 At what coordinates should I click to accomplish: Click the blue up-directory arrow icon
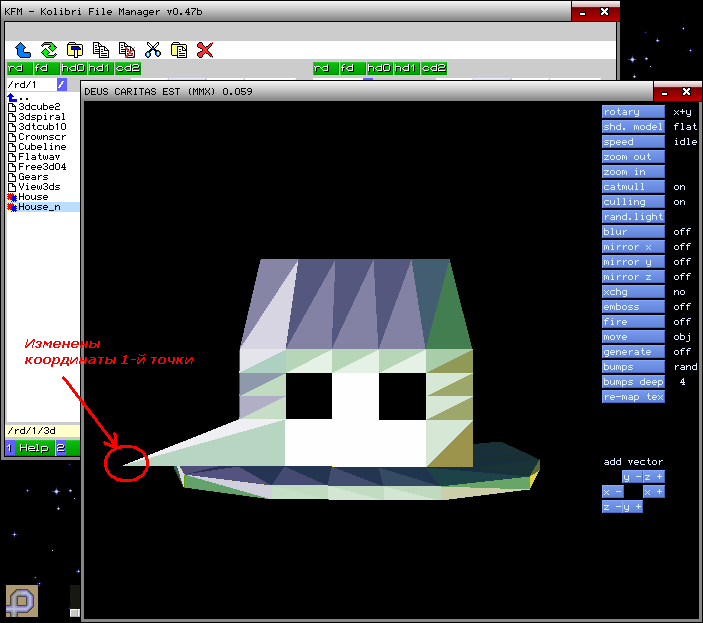23,49
